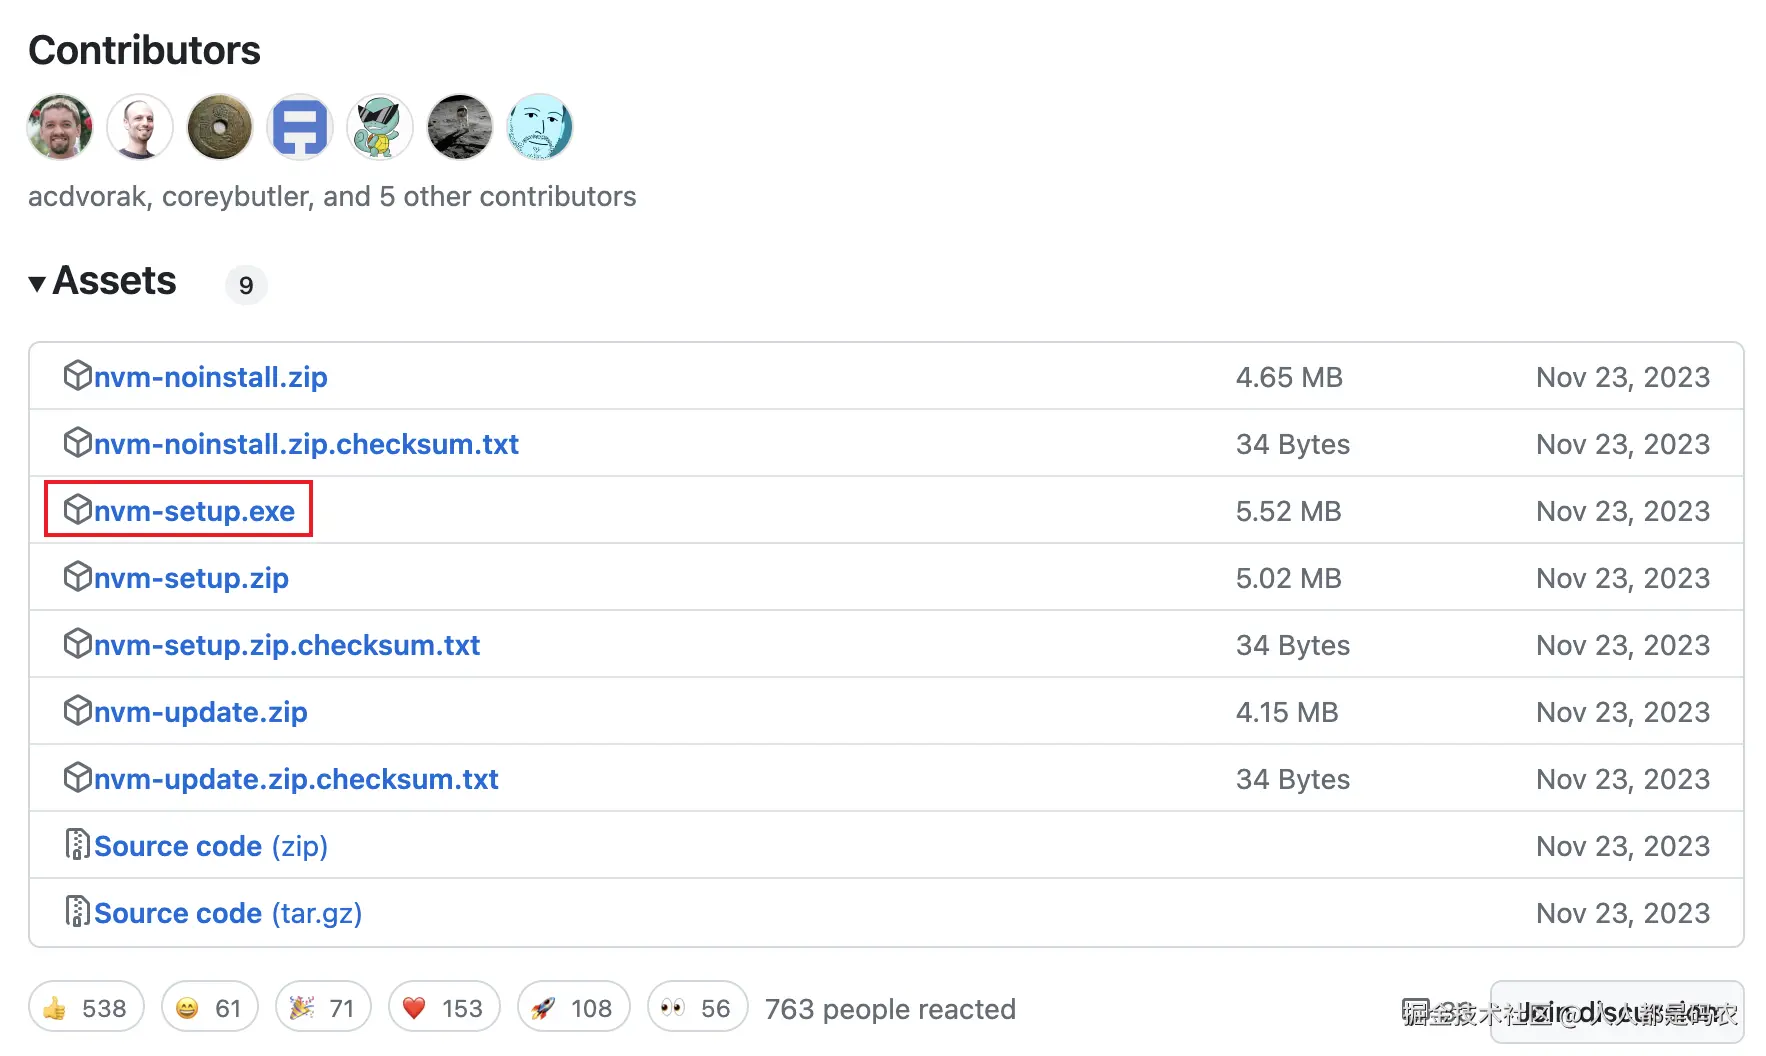
Task: Open the blue square logo contributor avatar
Action: tap(300, 127)
